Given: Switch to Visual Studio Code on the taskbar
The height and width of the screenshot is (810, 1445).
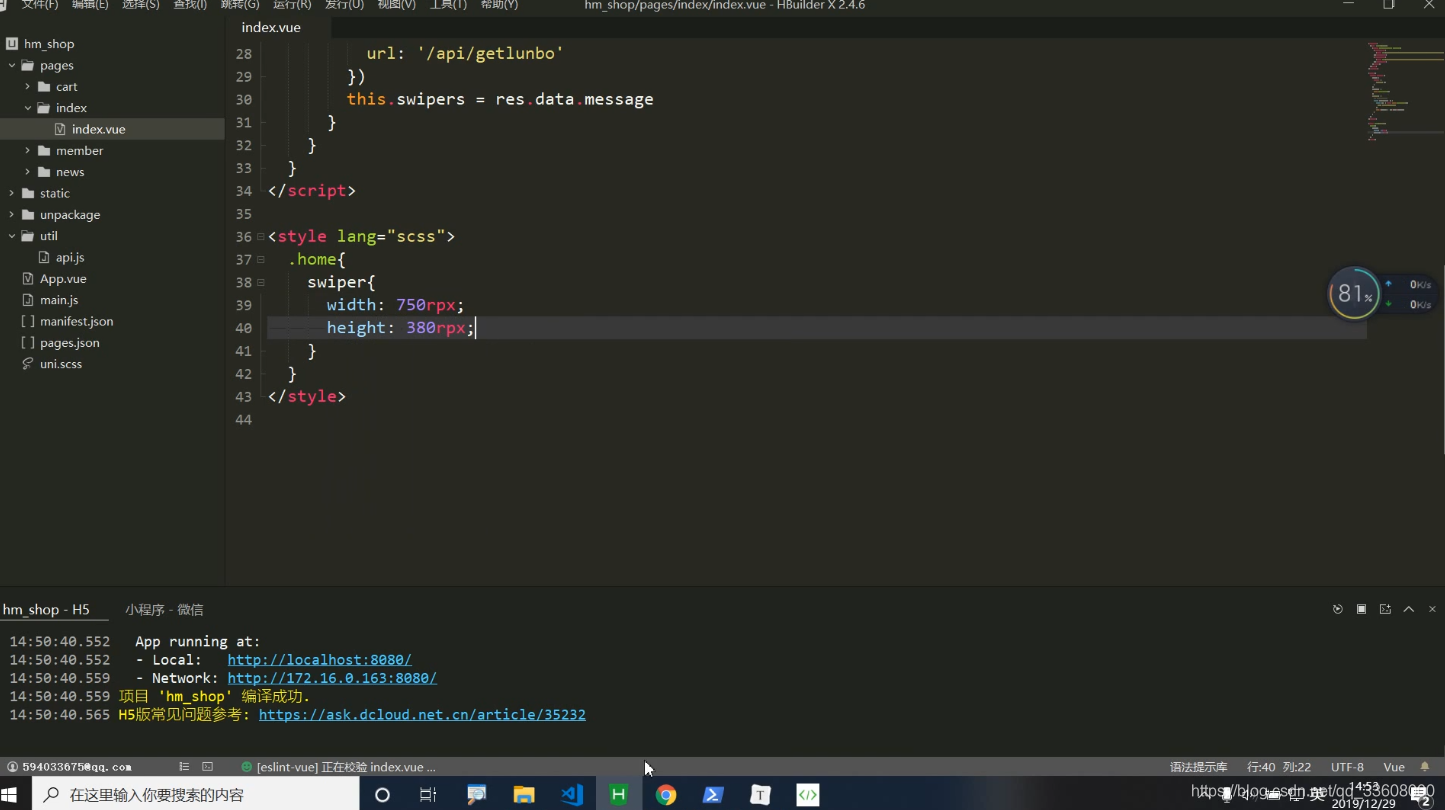Looking at the screenshot, I should click(572, 795).
